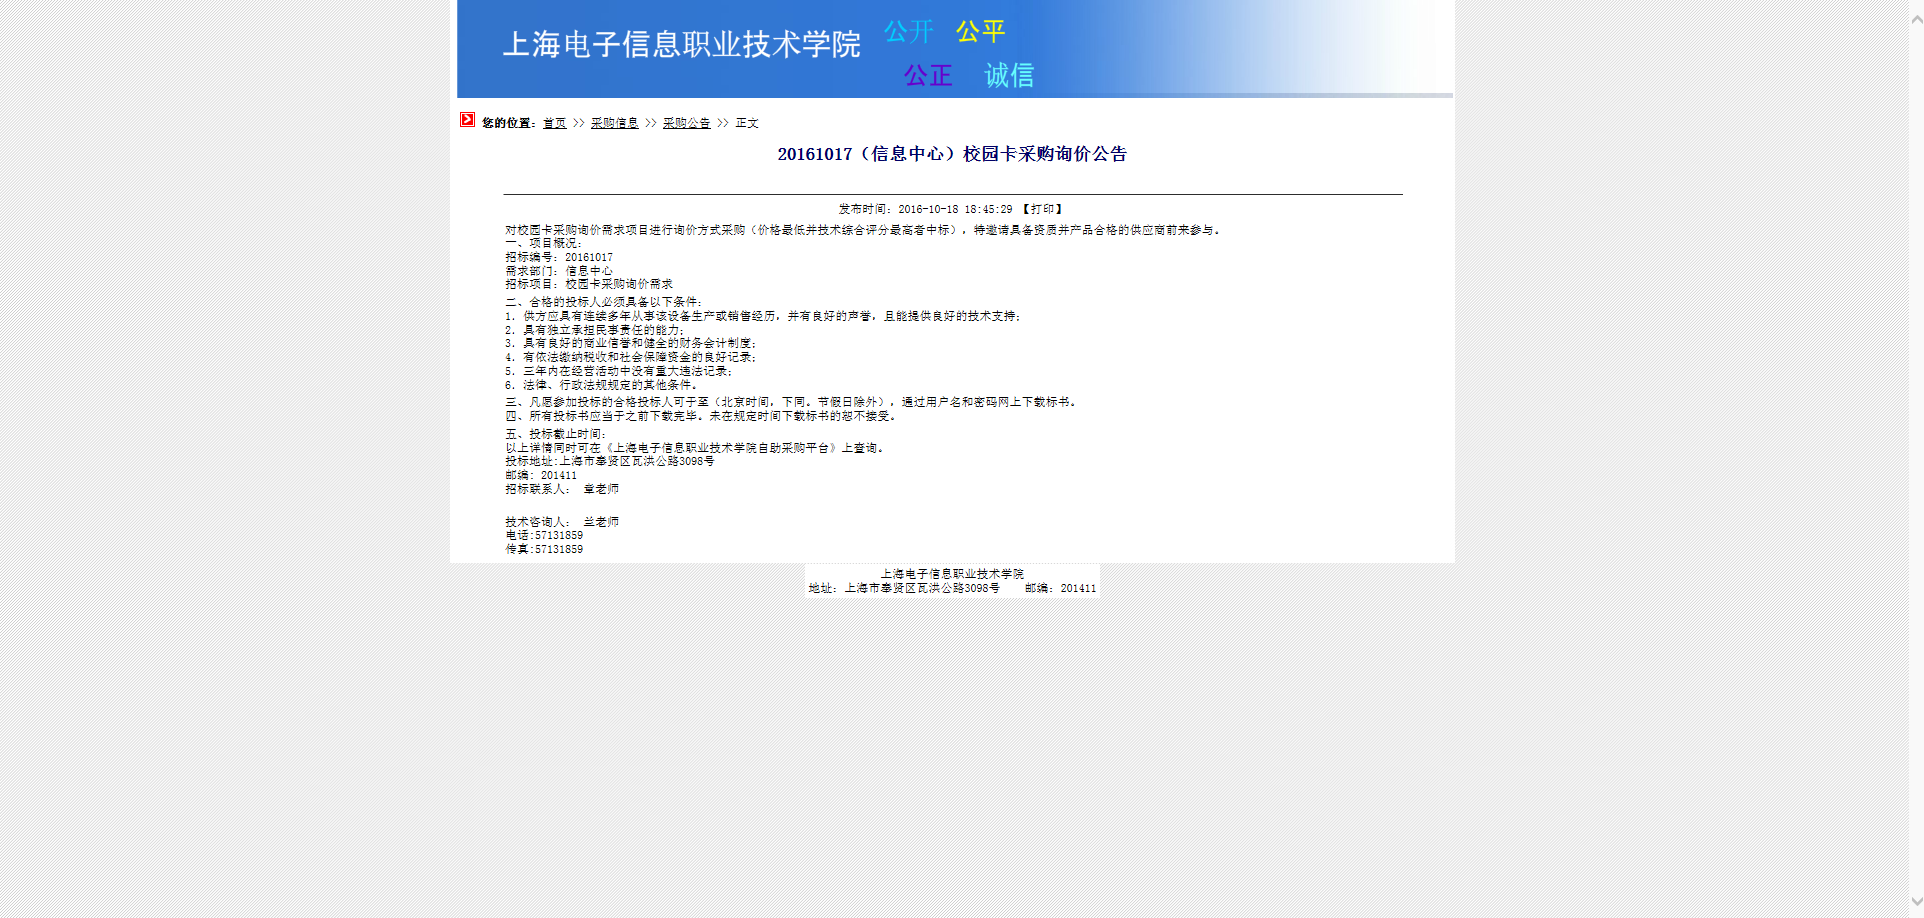Click the cyan 公开 slogan in banner
This screenshot has width=1924, height=918.
908,32
